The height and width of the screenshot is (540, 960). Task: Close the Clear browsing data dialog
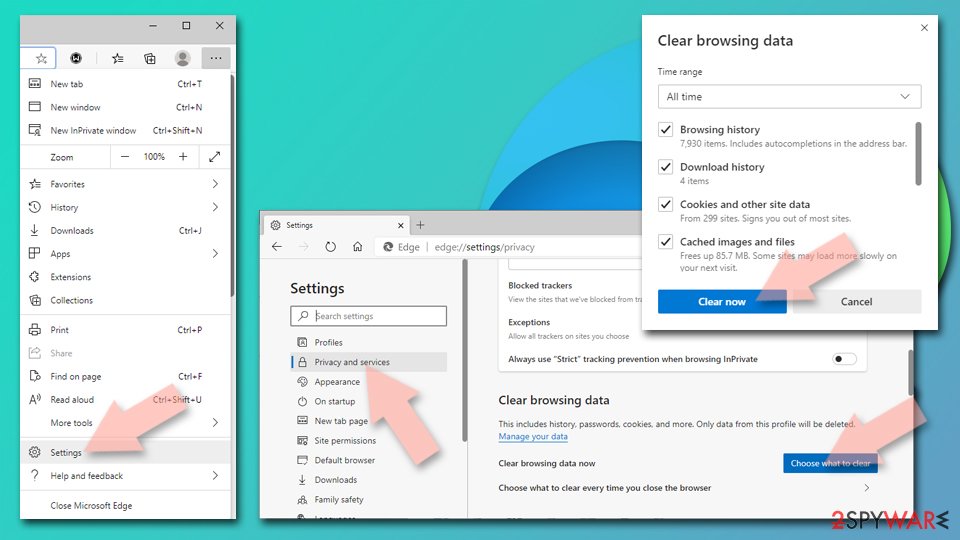tap(924, 28)
